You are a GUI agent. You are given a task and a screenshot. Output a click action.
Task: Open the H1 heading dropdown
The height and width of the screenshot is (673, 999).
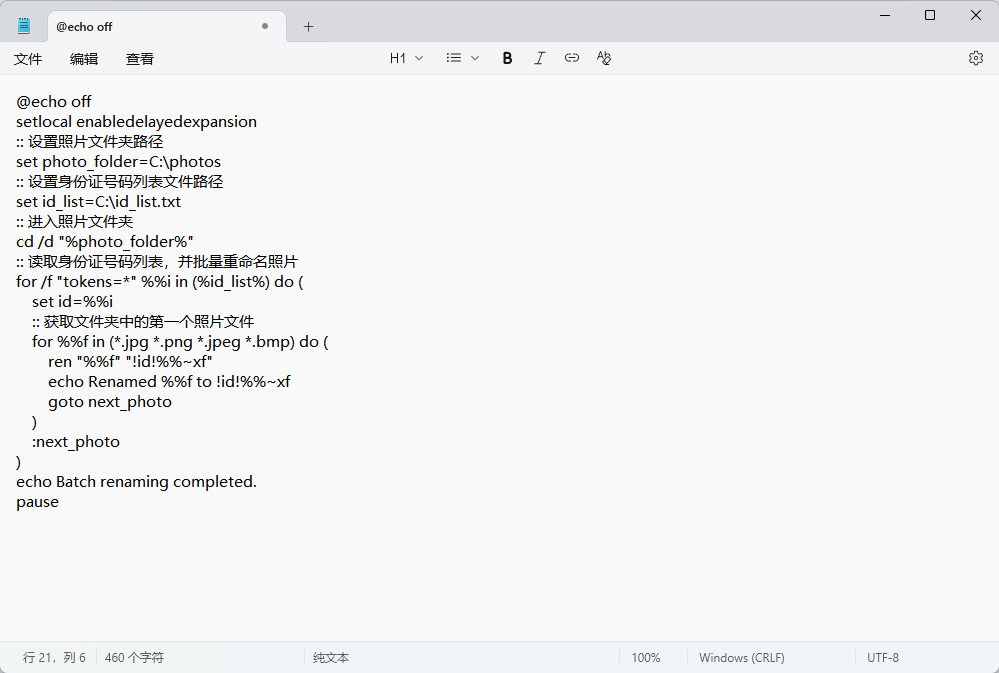coord(406,58)
